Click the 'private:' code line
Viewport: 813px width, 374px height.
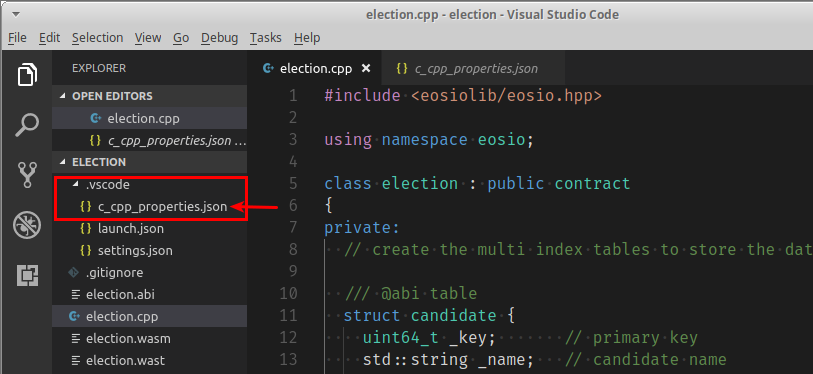362,228
